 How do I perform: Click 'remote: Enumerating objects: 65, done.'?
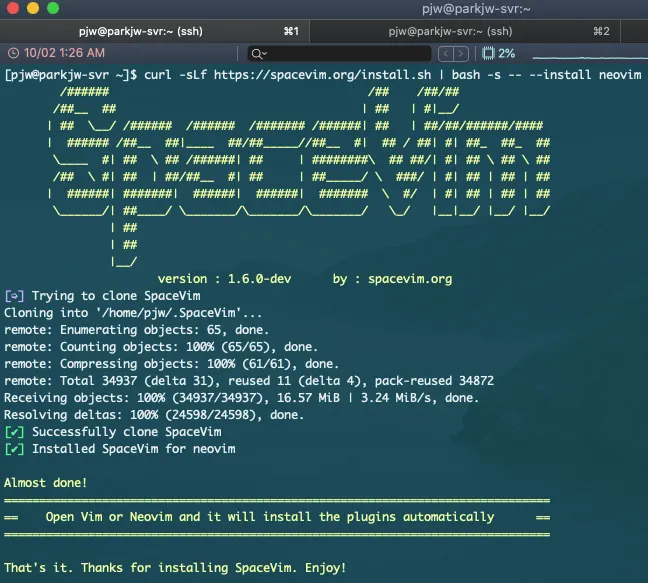click(x=136, y=330)
